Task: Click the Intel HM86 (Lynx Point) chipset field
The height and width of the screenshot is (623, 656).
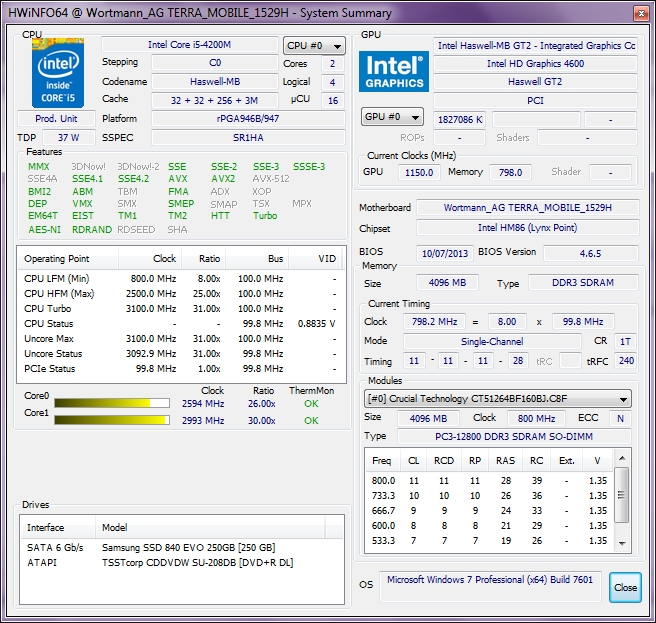Action: (528, 228)
